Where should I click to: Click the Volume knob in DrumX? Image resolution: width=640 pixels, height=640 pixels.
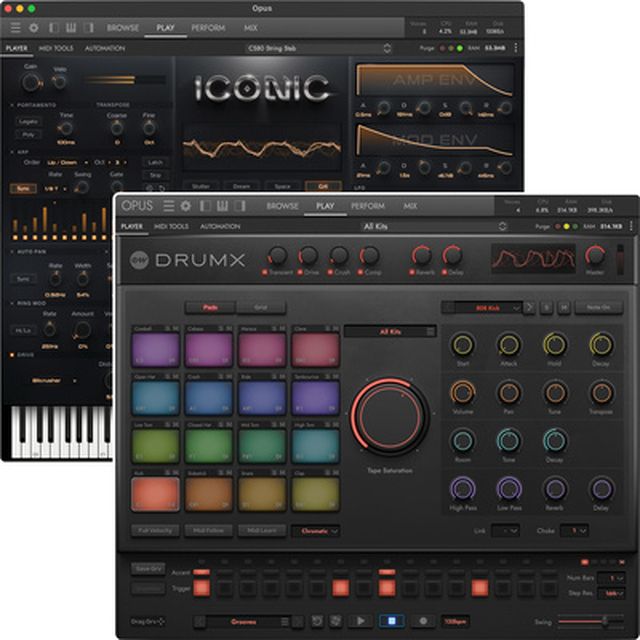point(462,393)
